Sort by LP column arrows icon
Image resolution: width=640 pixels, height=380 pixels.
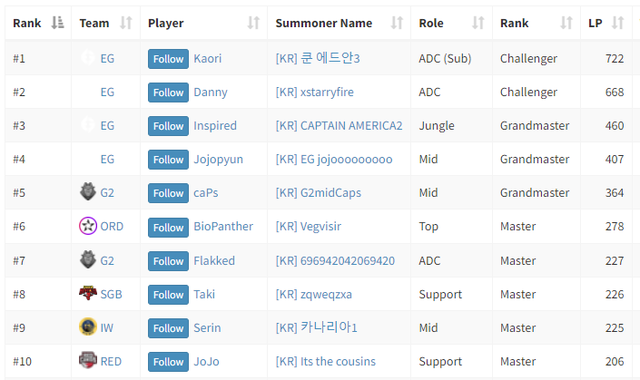(618, 23)
